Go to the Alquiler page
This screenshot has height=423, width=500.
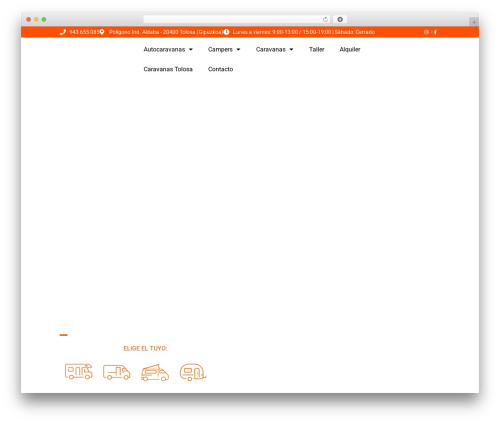[x=350, y=49]
